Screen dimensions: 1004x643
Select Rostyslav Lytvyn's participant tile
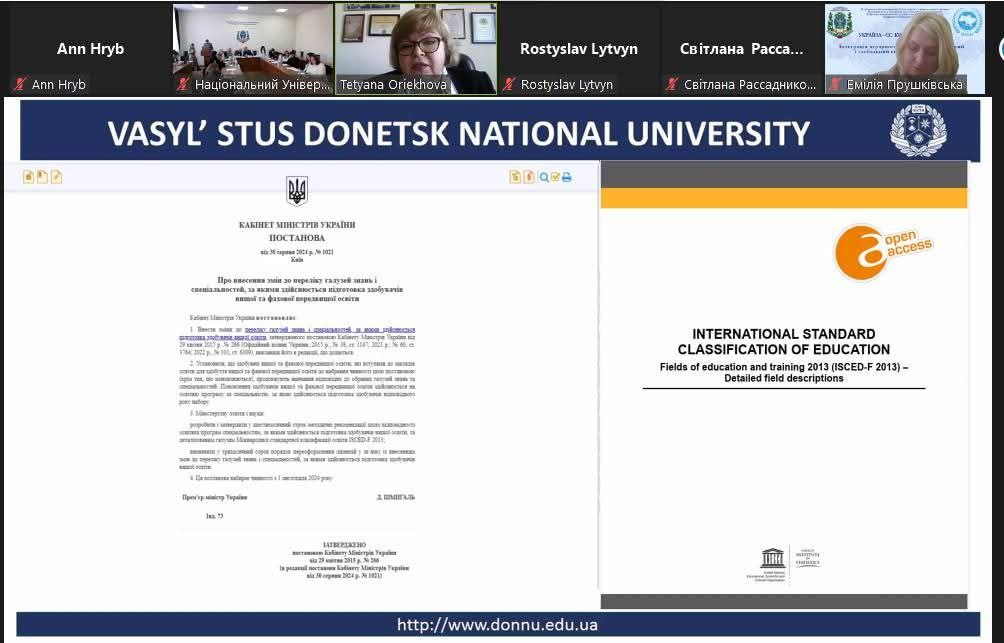[x=579, y=49]
